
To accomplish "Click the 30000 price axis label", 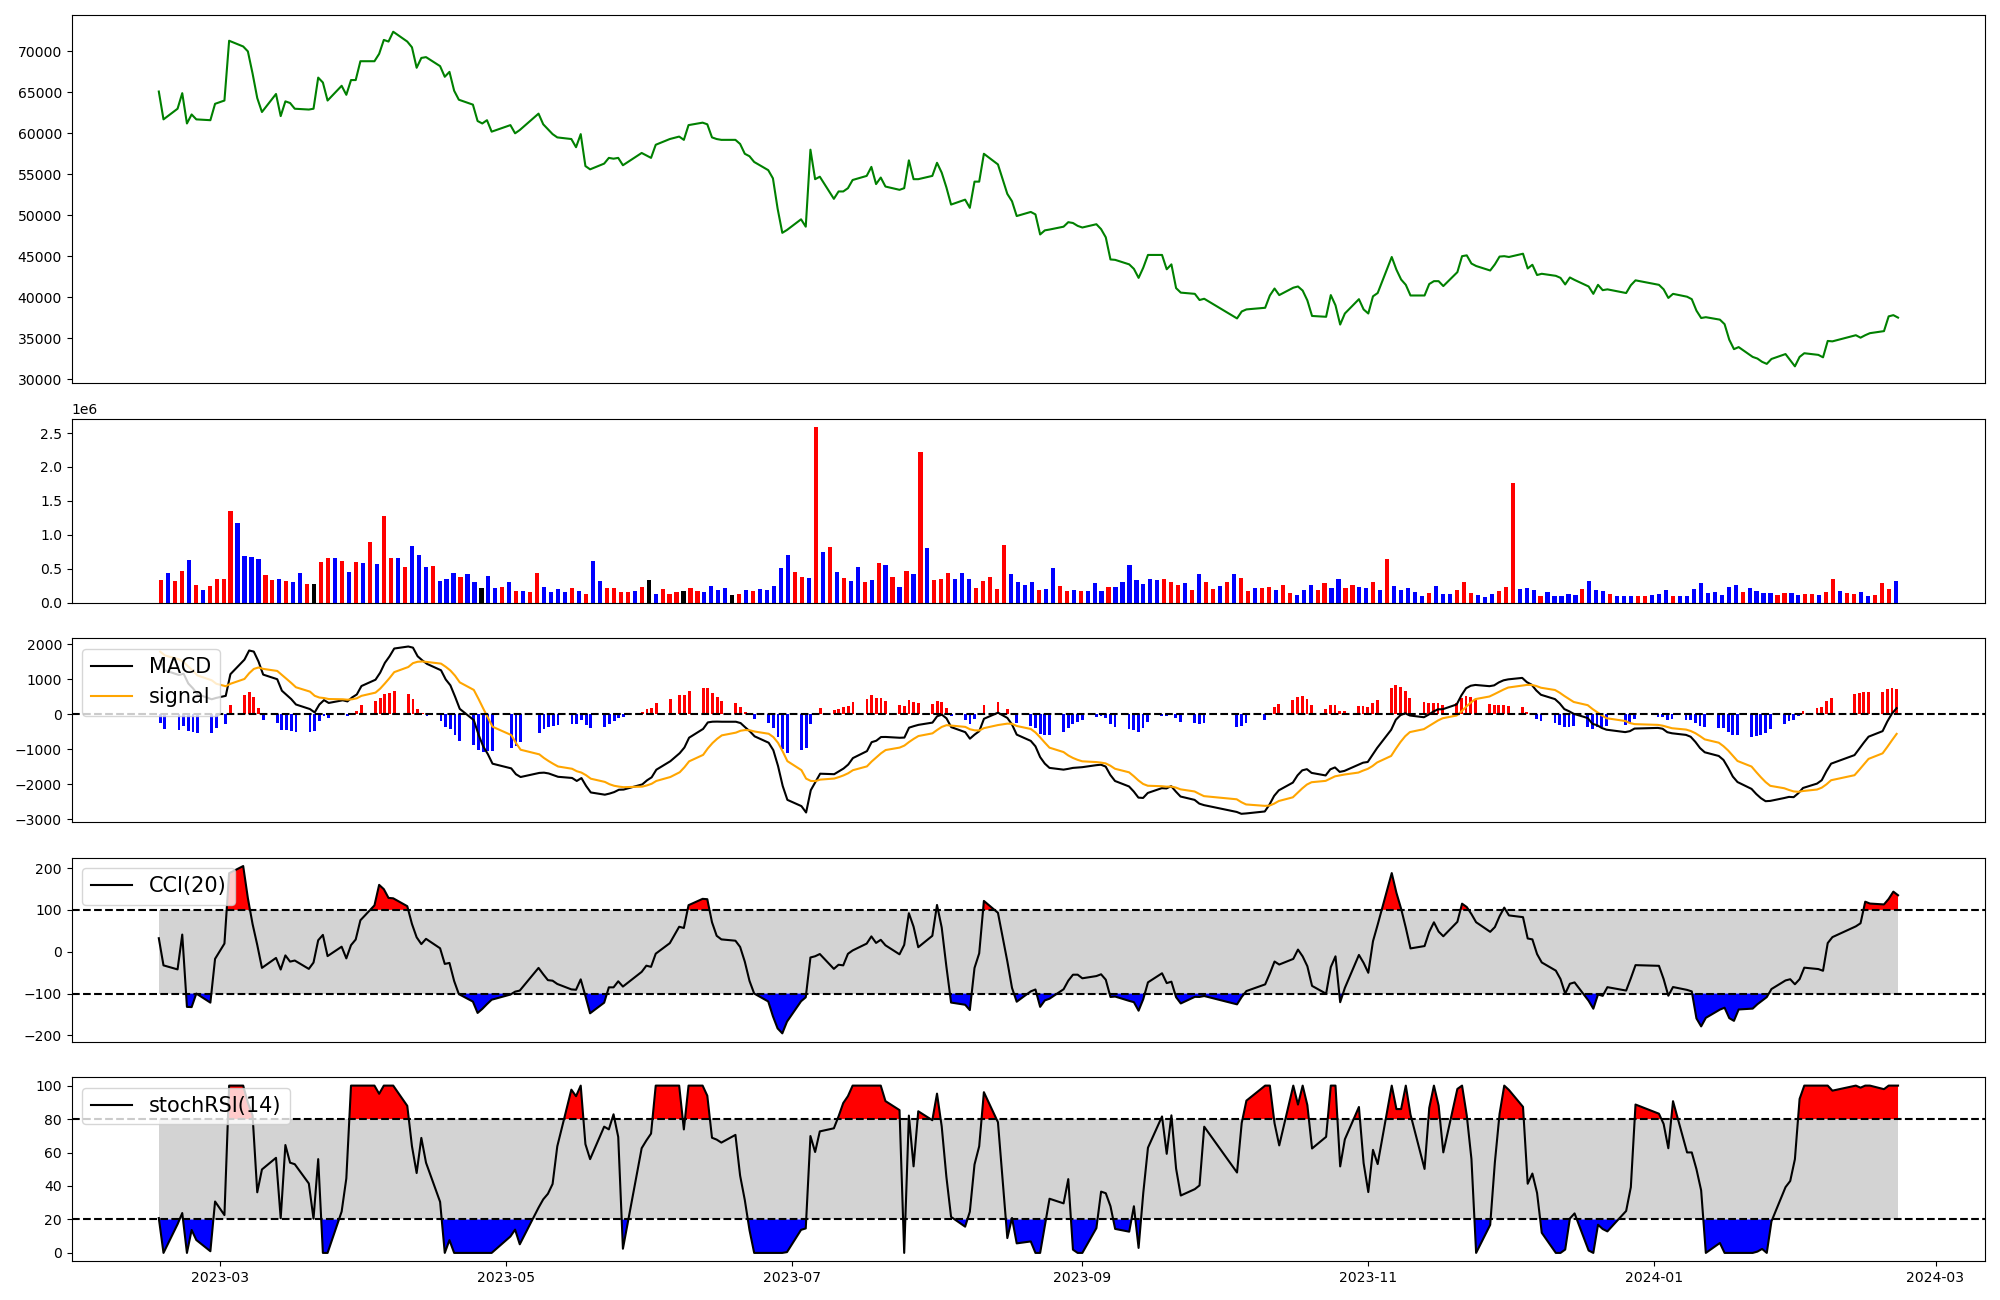I will (41, 380).
